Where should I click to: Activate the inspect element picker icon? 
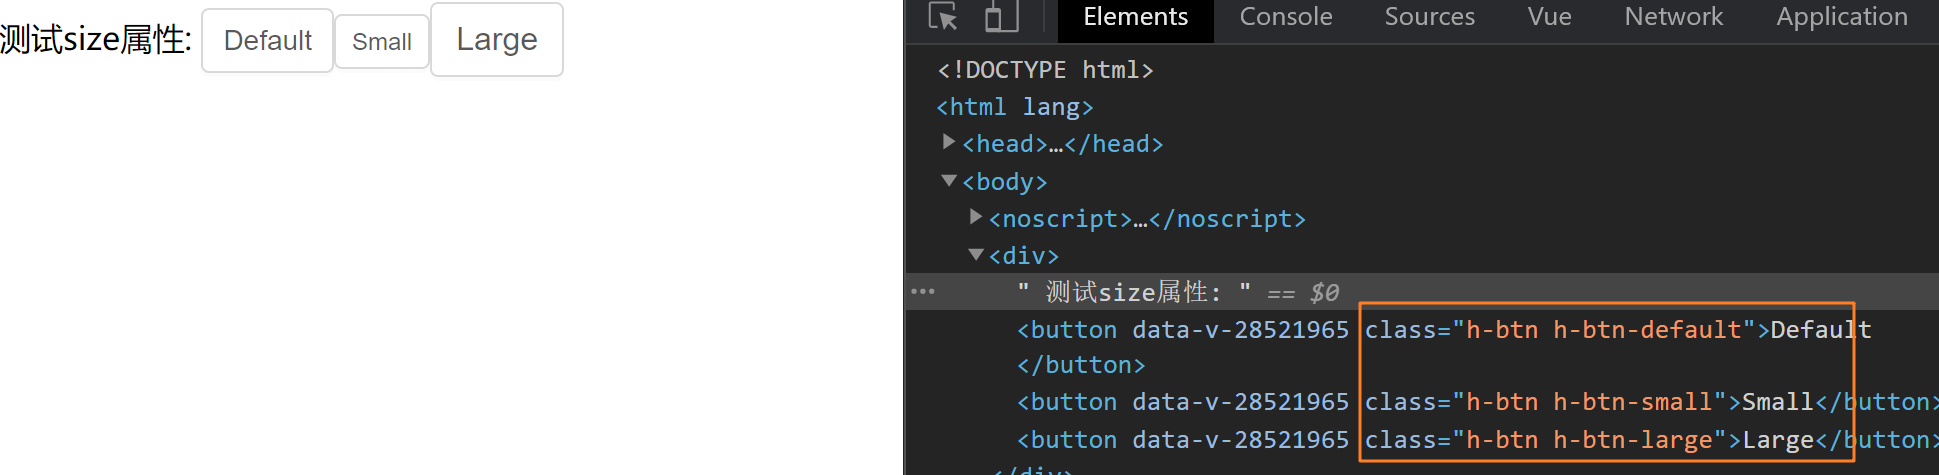tap(942, 17)
